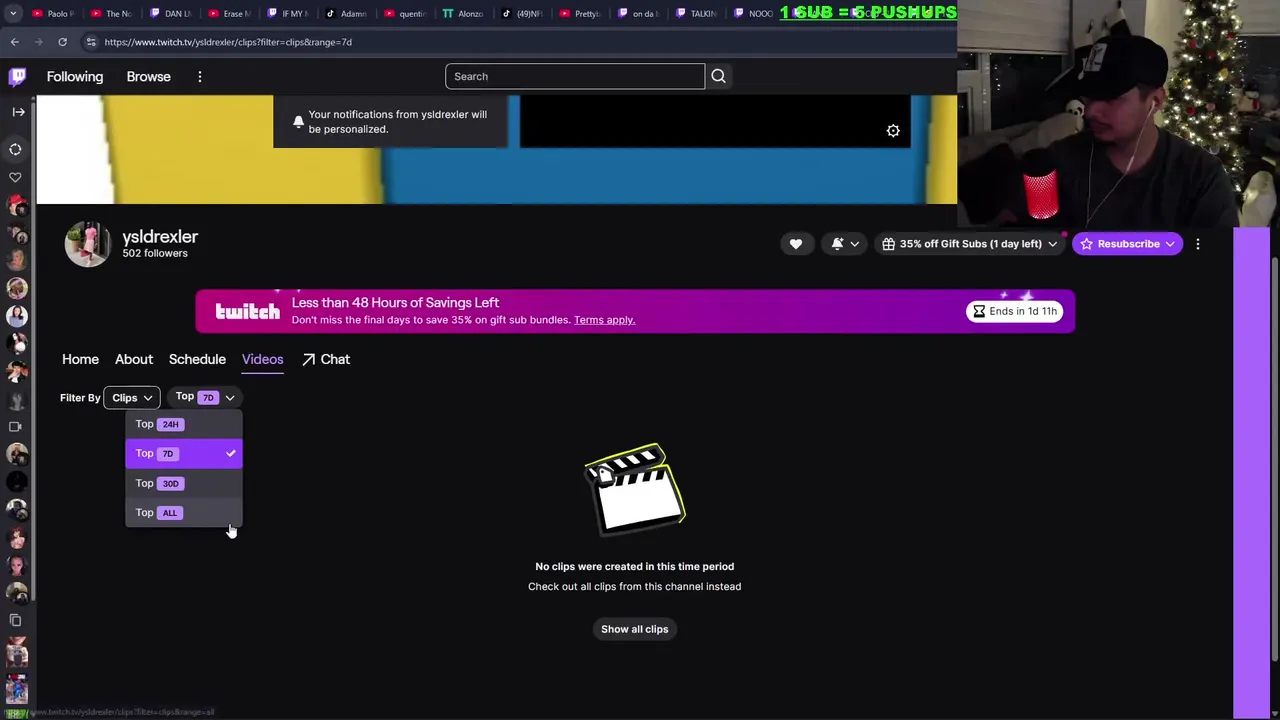Open the three-dot menu beside Browse
This screenshot has width=1280, height=720.
coord(200,77)
